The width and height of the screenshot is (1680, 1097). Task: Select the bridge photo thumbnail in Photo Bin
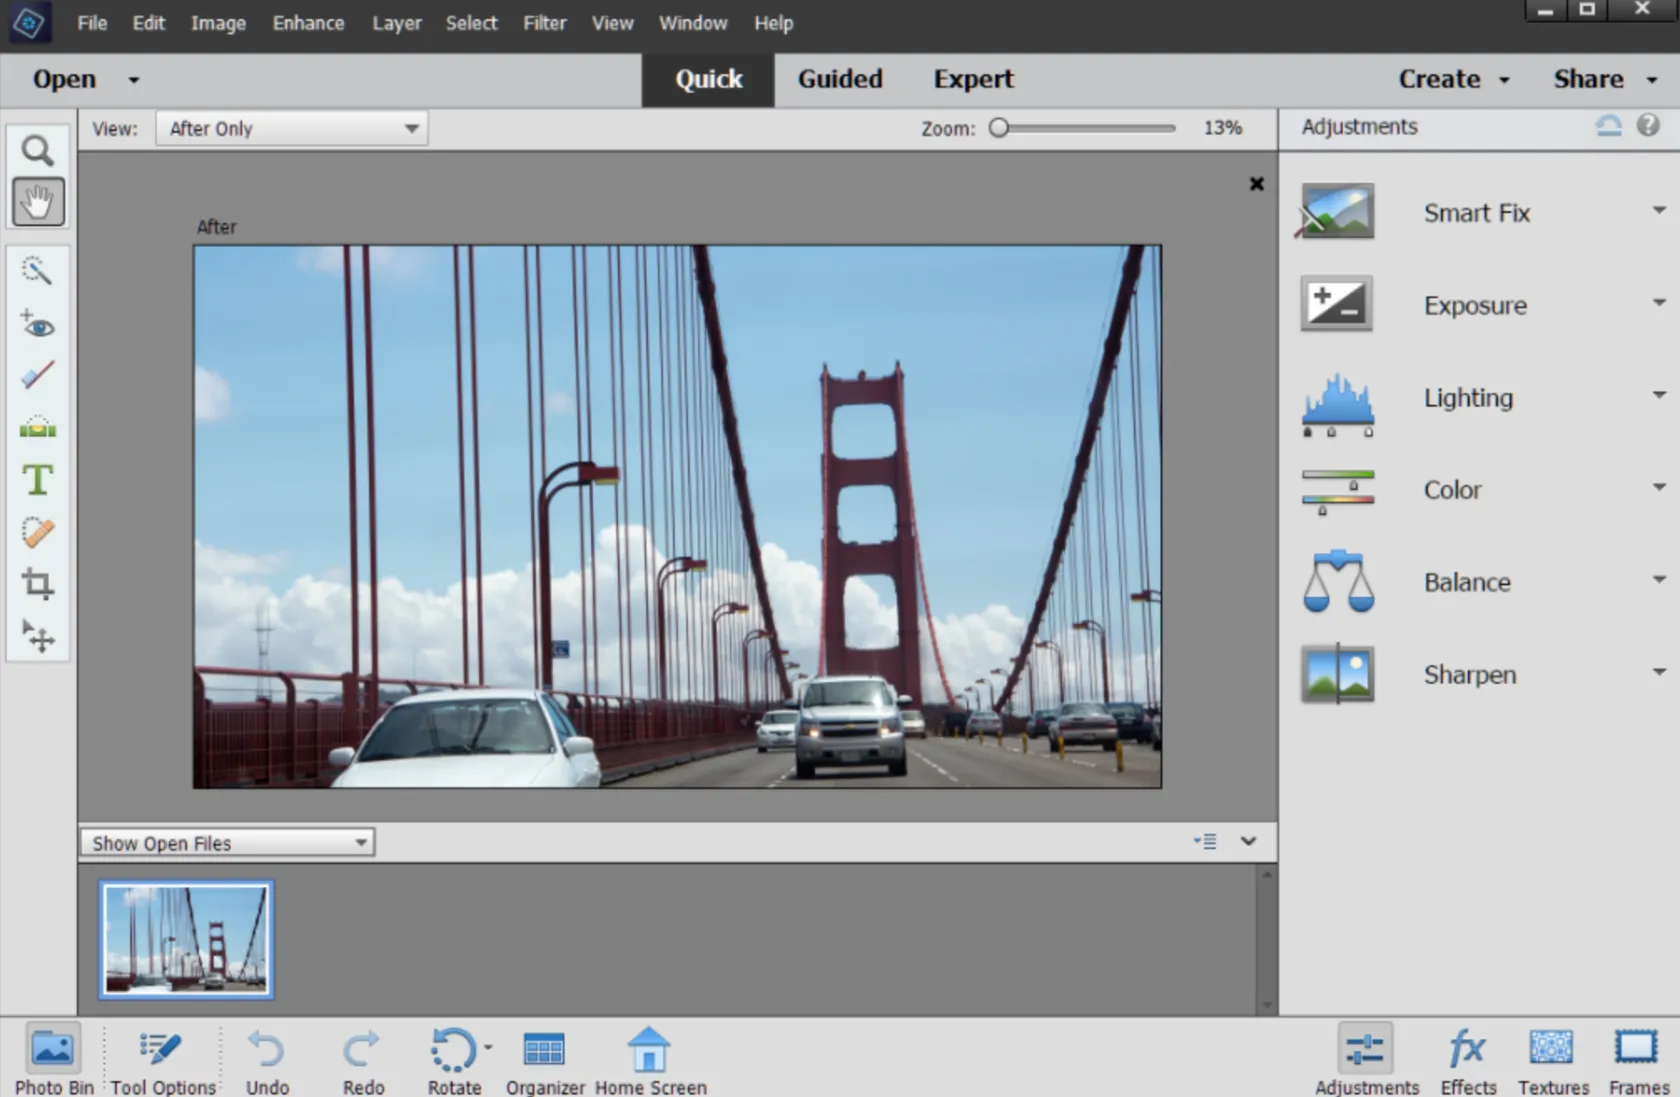184,939
